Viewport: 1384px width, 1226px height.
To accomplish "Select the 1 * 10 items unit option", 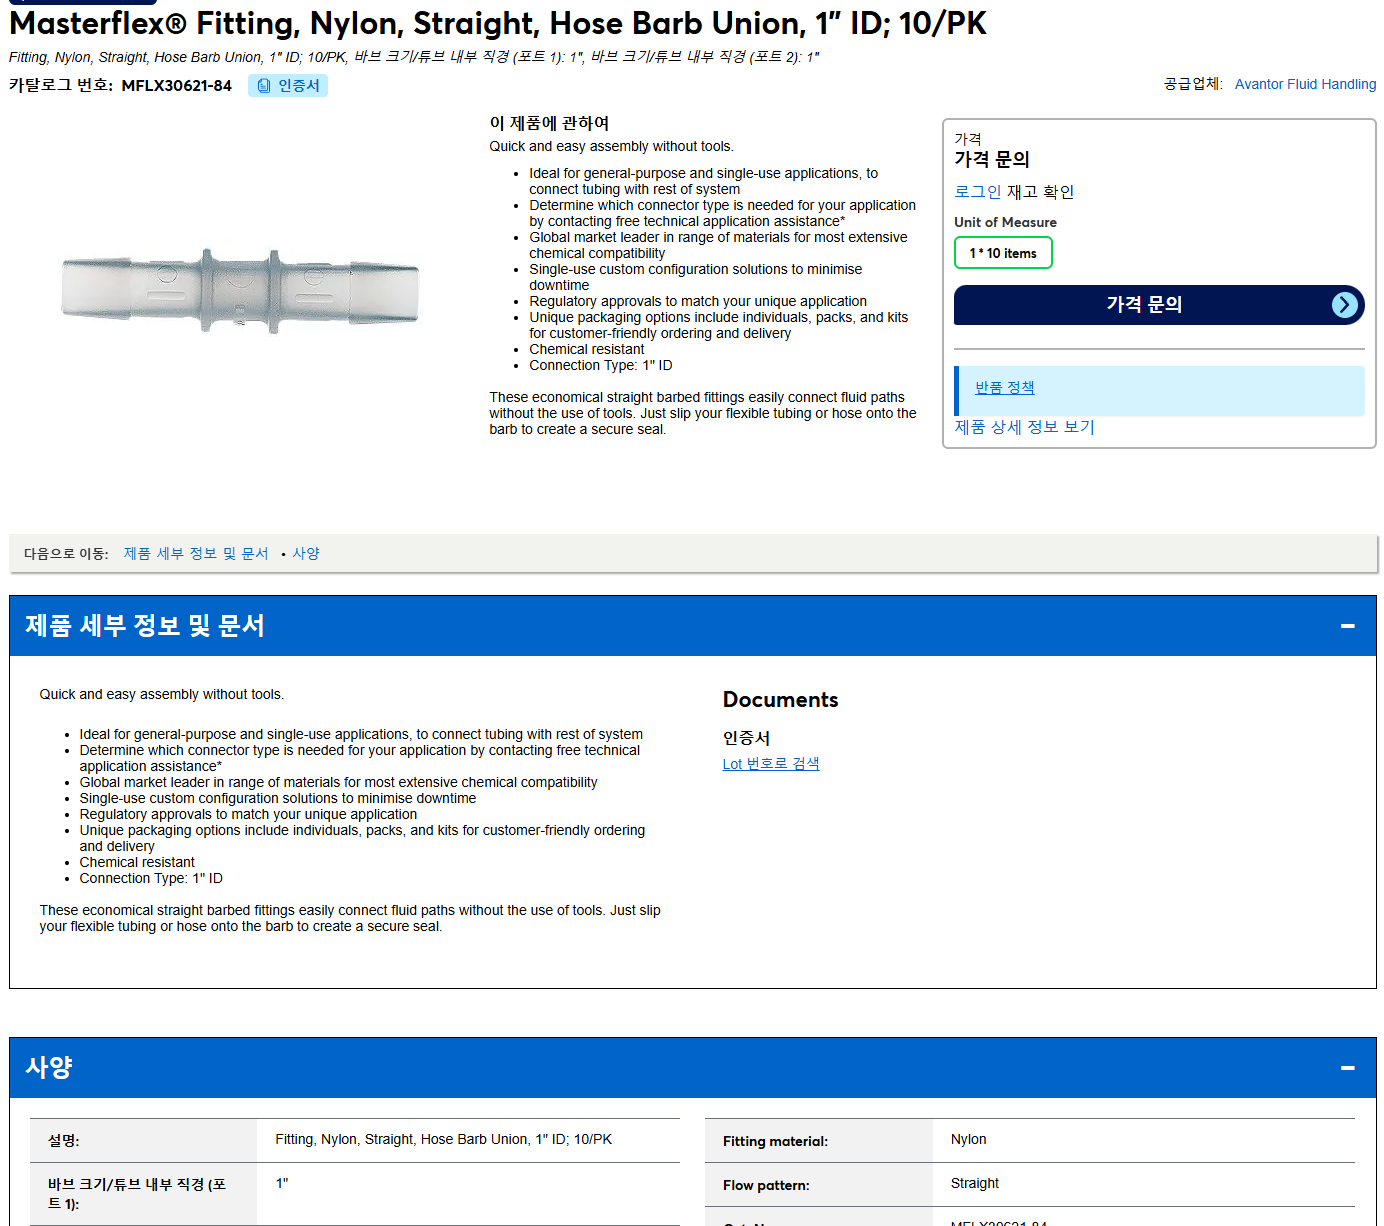I will pyautogui.click(x=1003, y=253).
